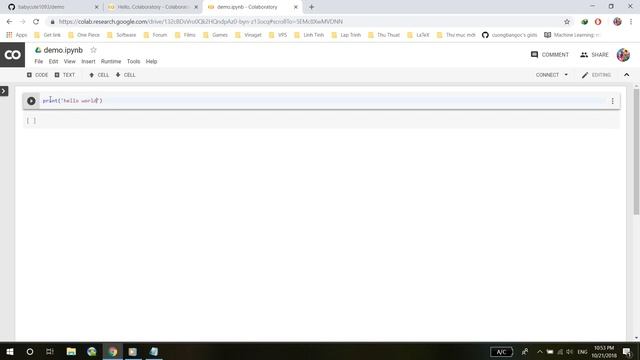Open the Chrome profile avatar

point(617,22)
